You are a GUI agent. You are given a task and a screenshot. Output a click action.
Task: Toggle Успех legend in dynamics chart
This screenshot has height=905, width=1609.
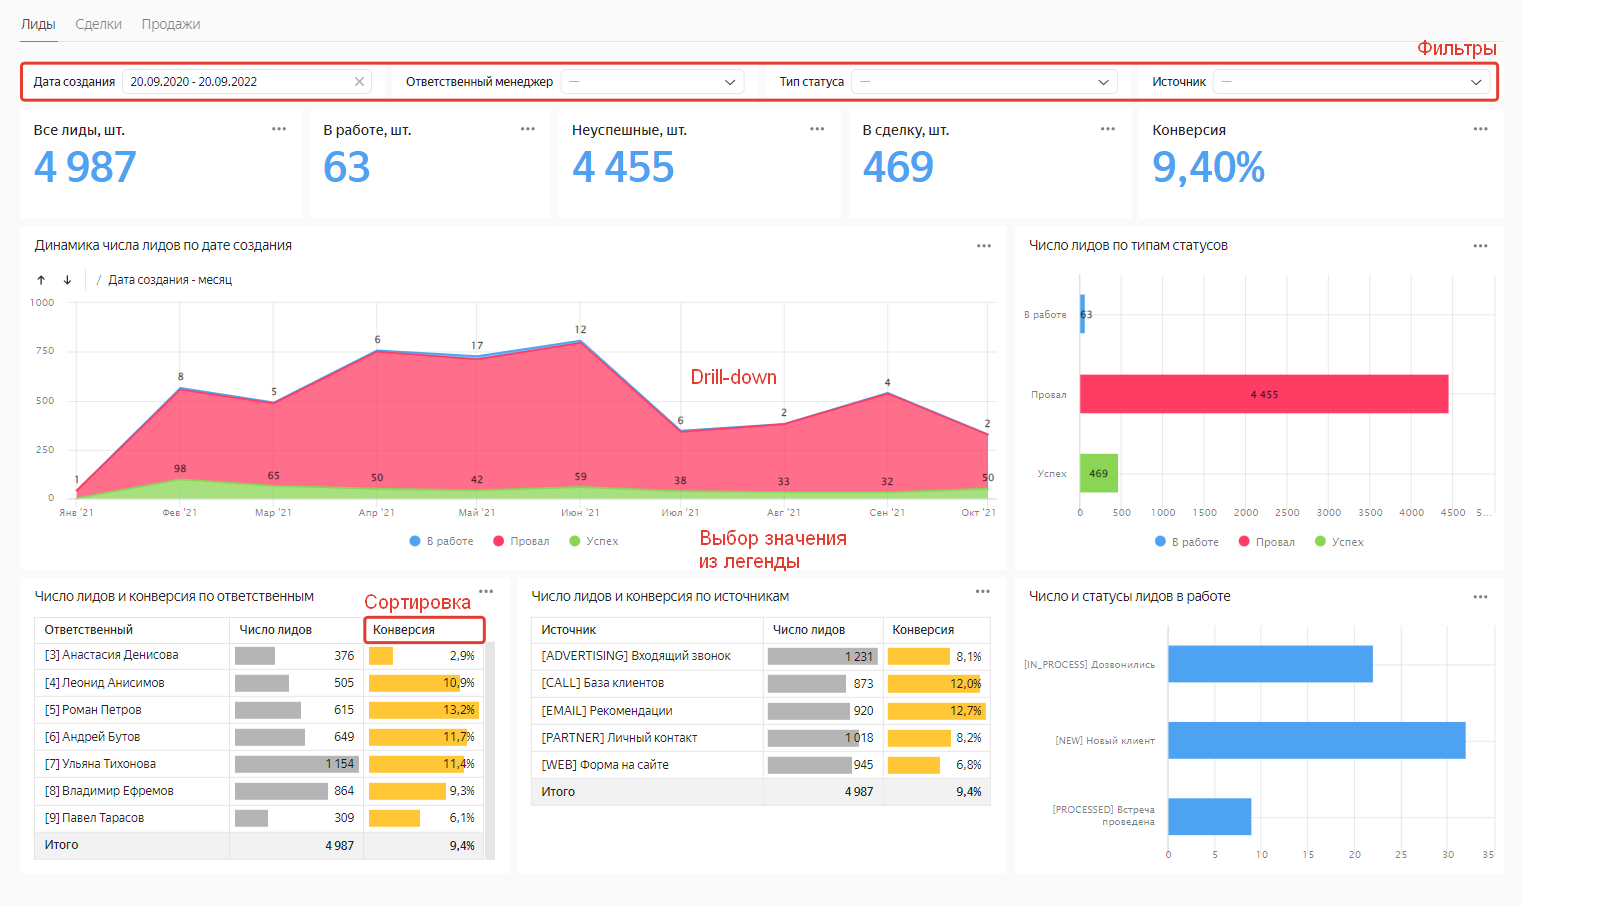coord(594,541)
